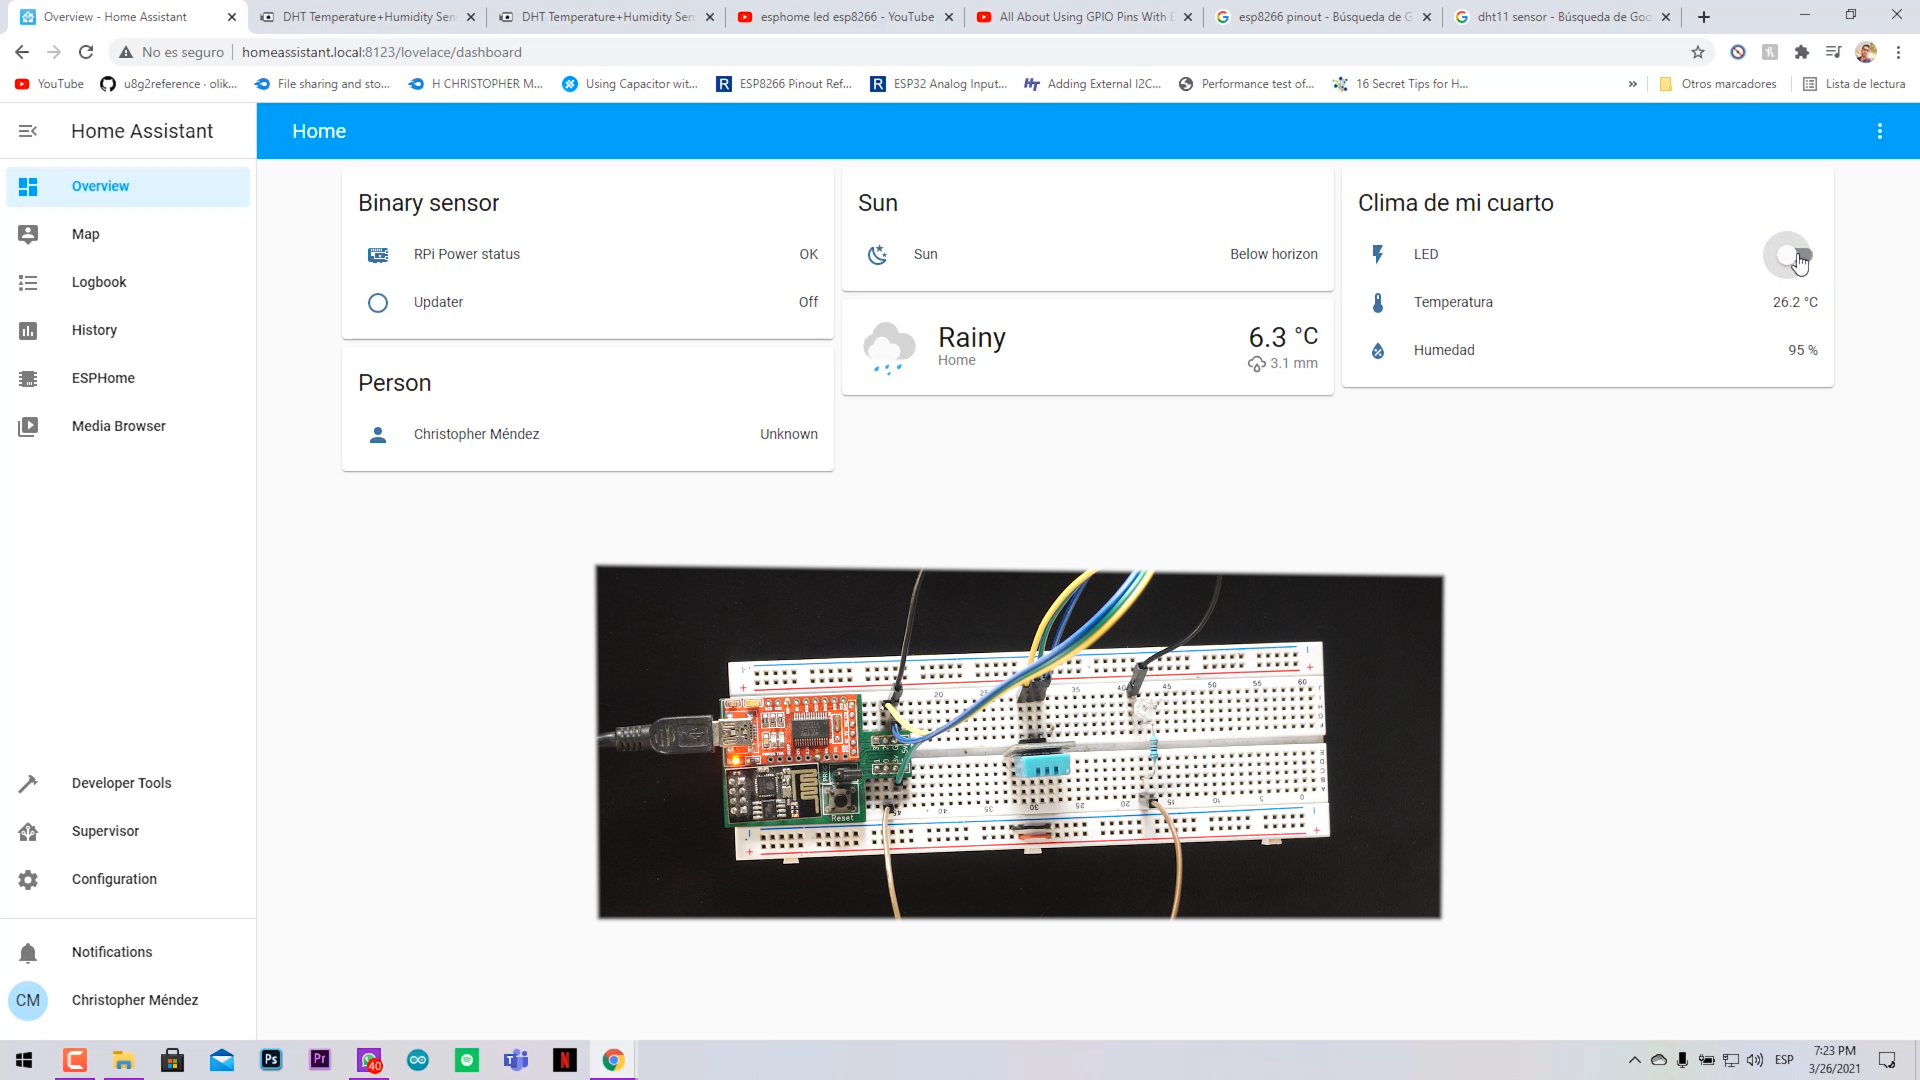Click the Notifications bell icon
The image size is (1920, 1080).
28,952
